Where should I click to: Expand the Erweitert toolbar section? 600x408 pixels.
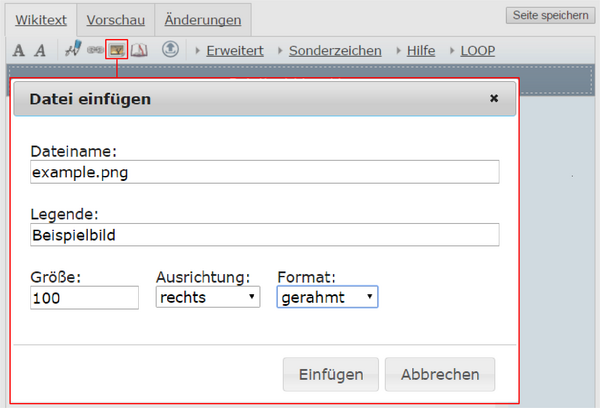pyautogui.click(x=235, y=51)
